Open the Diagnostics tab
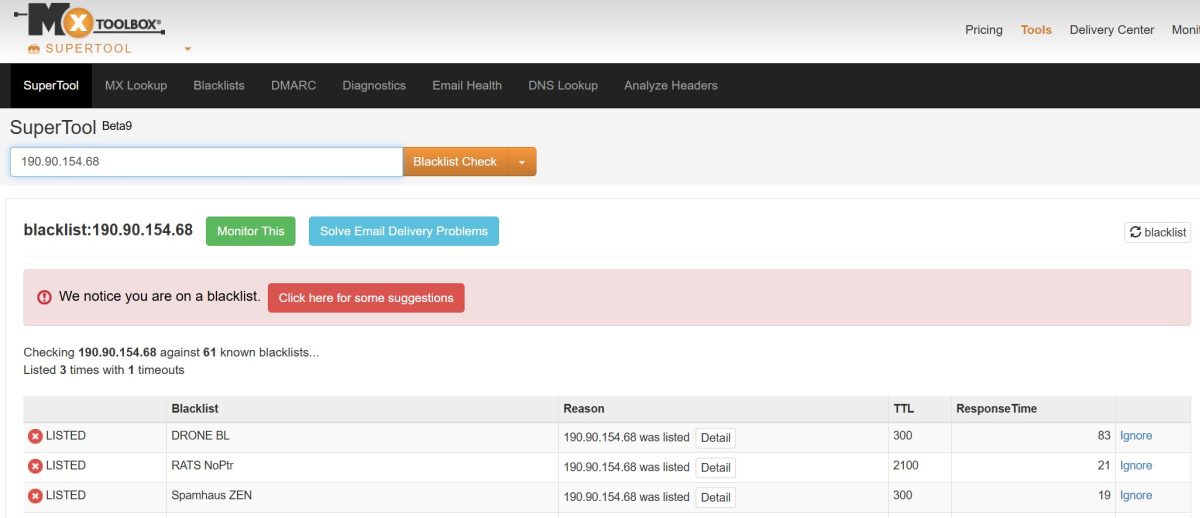This screenshot has width=1200, height=518. 374,85
